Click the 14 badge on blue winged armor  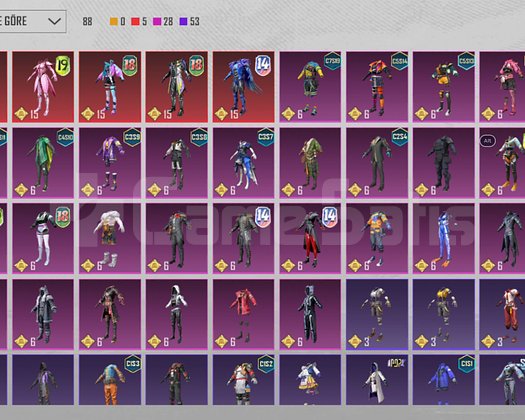point(263,66)
